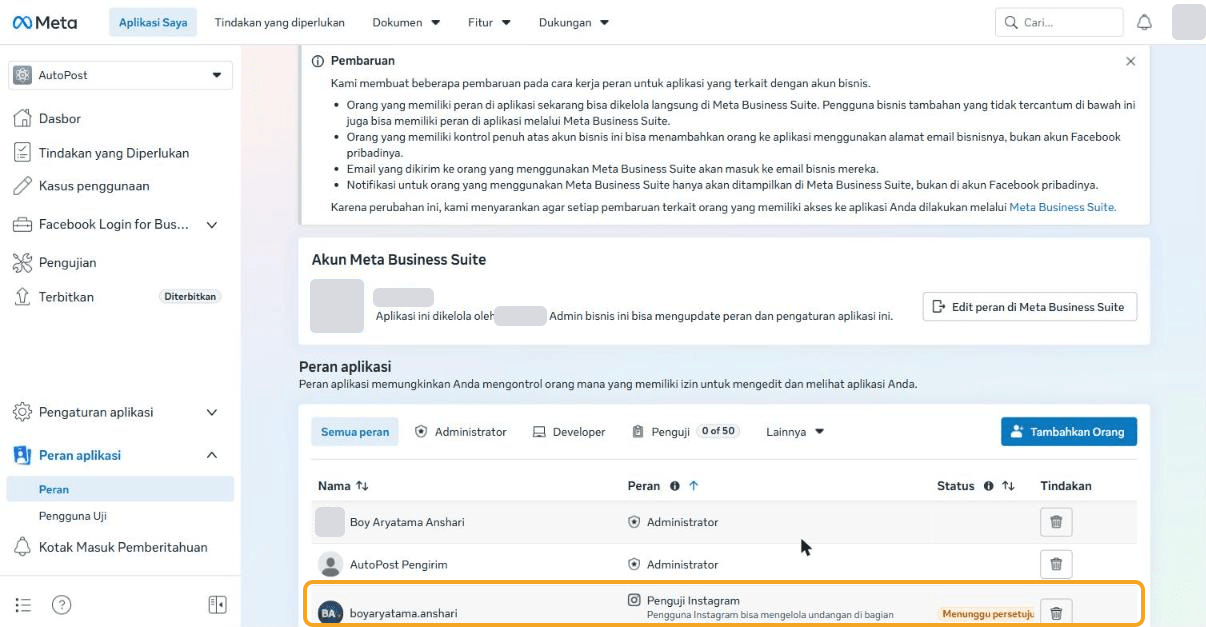1206x627 pixels.
Task: Filter by Developer tab
Action: [569, 432]
